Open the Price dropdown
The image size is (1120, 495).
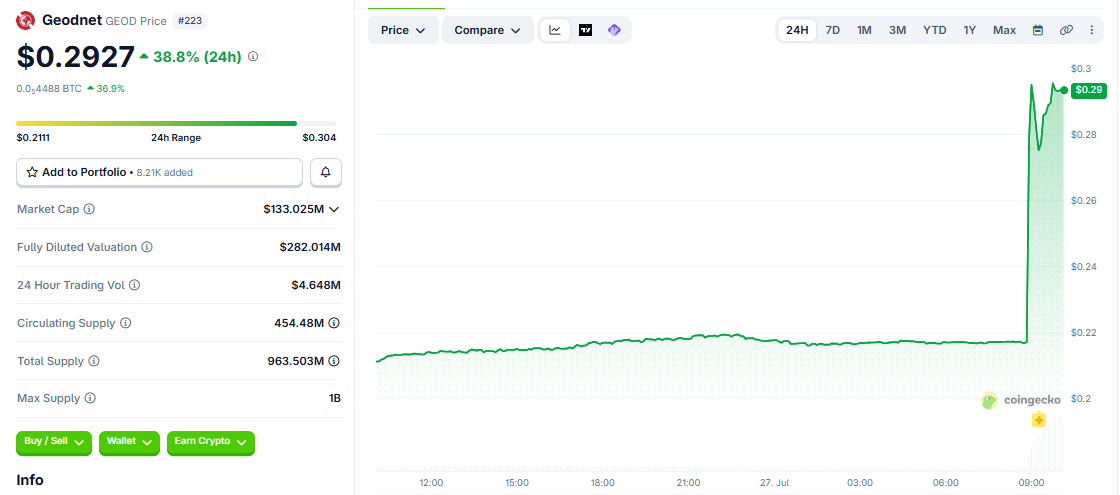click(404, 30)
